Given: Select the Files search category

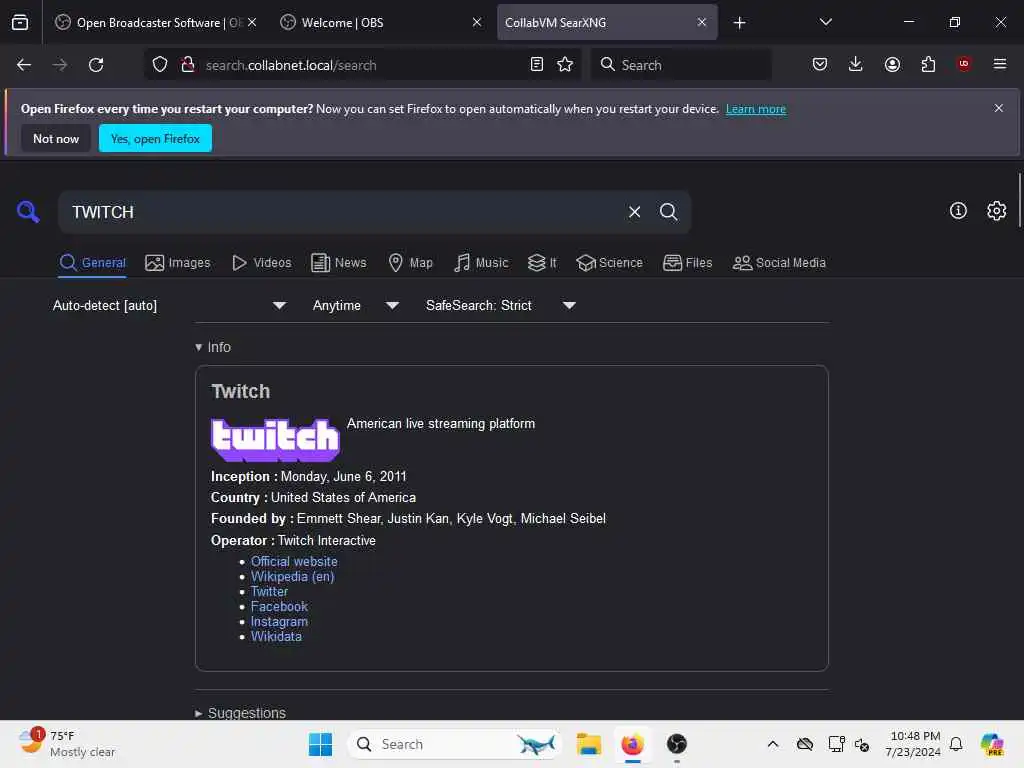Looking at the screenshot, I should [688, 263].
